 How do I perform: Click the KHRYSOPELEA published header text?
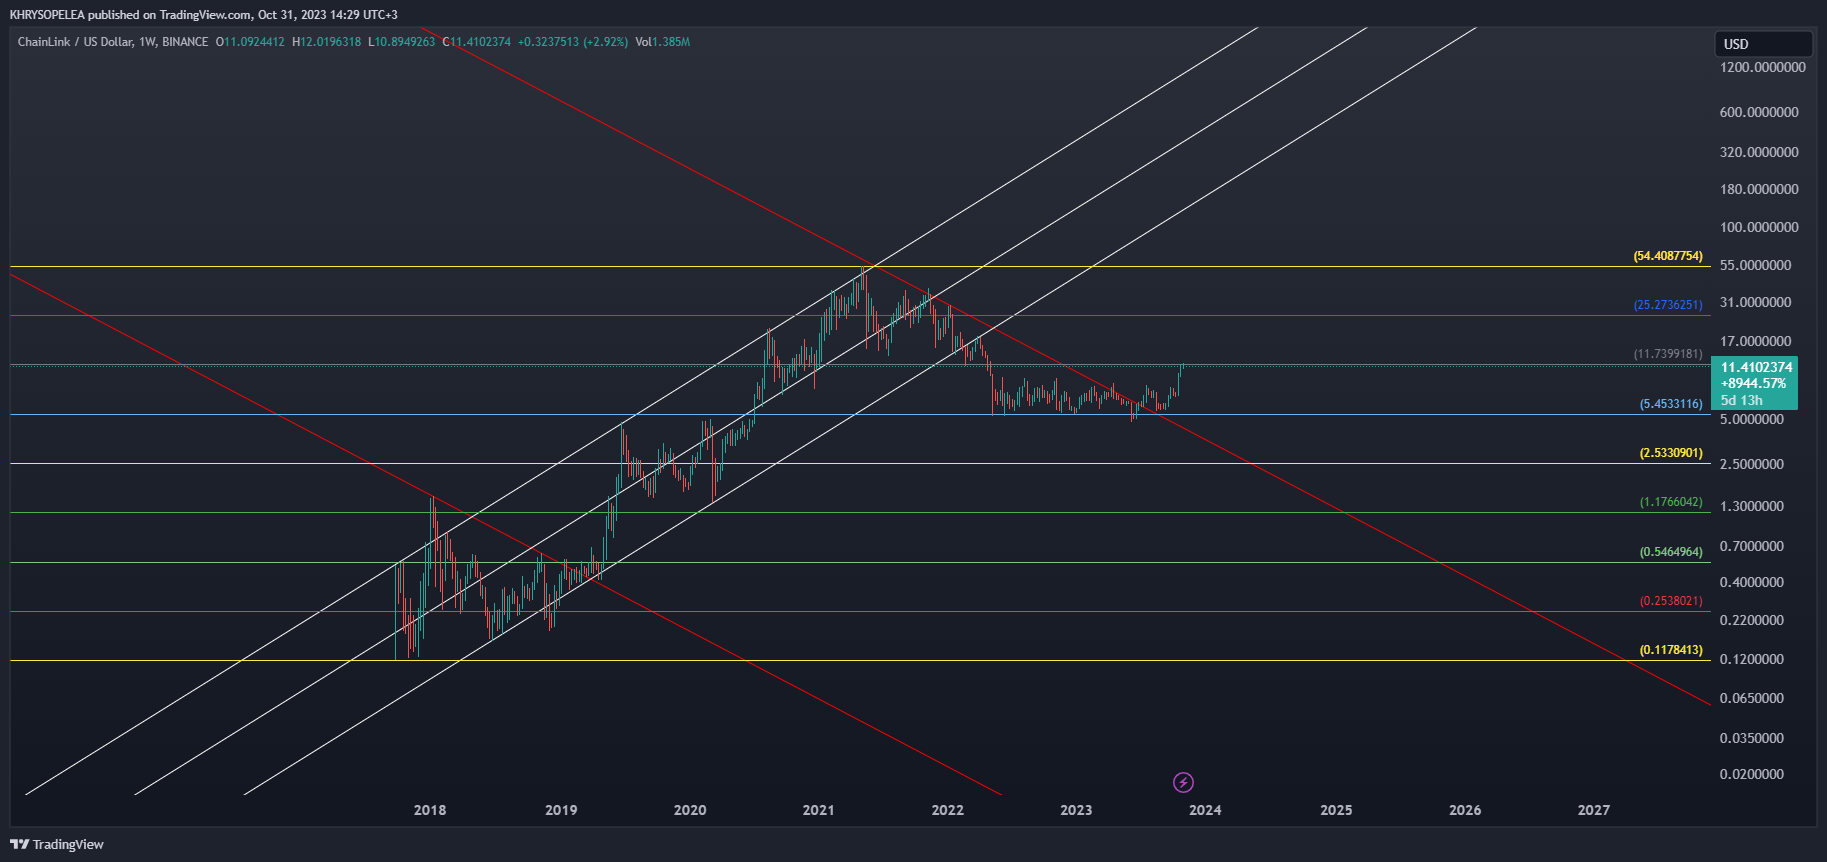pos(203,15)
